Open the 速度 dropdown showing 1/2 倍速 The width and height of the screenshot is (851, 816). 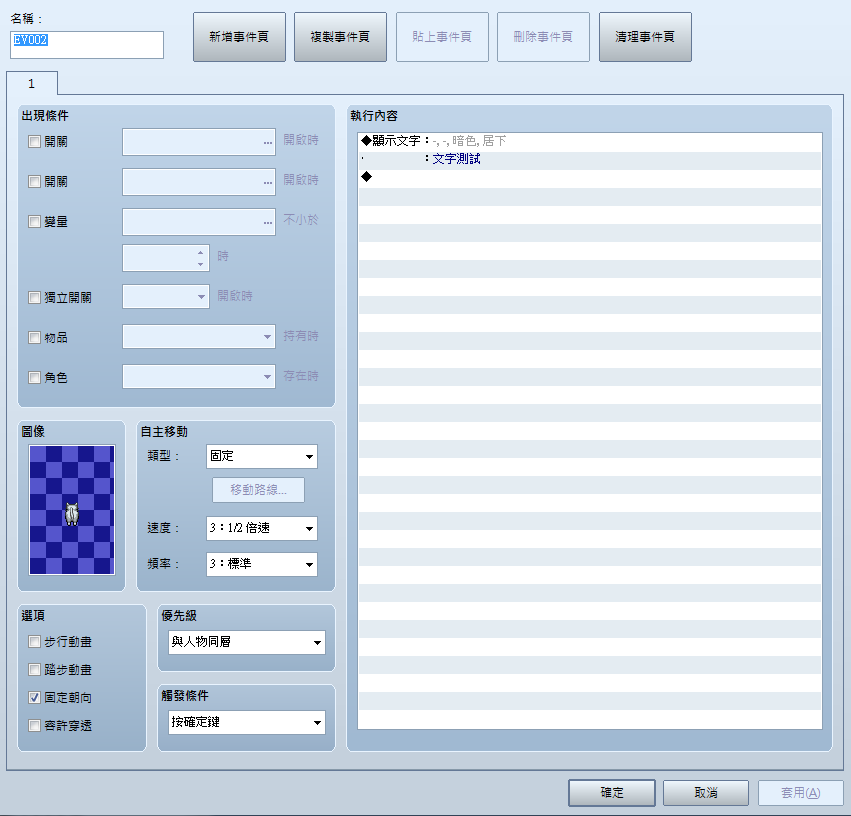(x=262, y=528)
